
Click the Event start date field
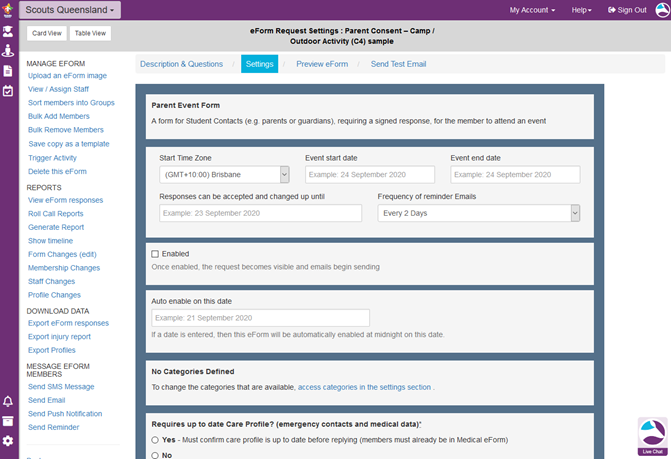370,175
